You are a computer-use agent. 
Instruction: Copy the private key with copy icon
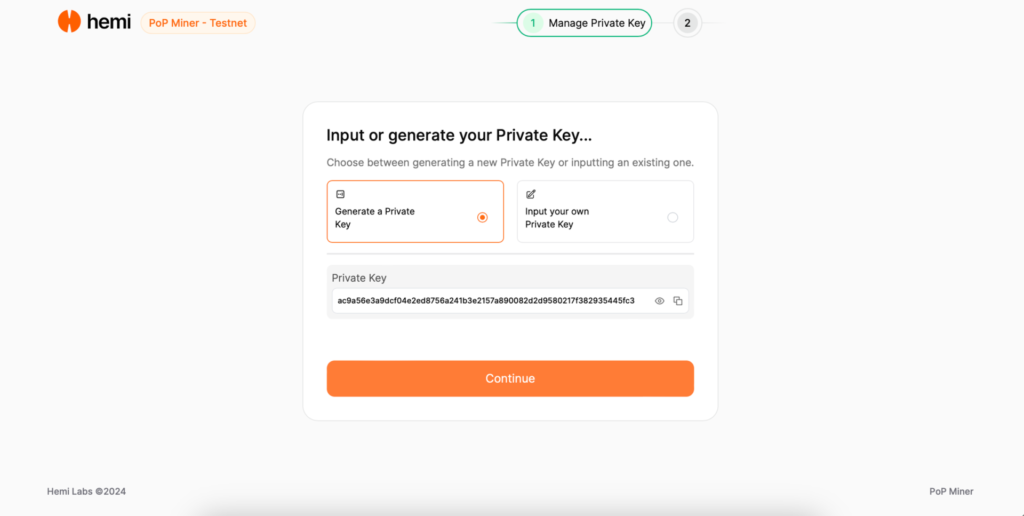click(x=678, y=301)
